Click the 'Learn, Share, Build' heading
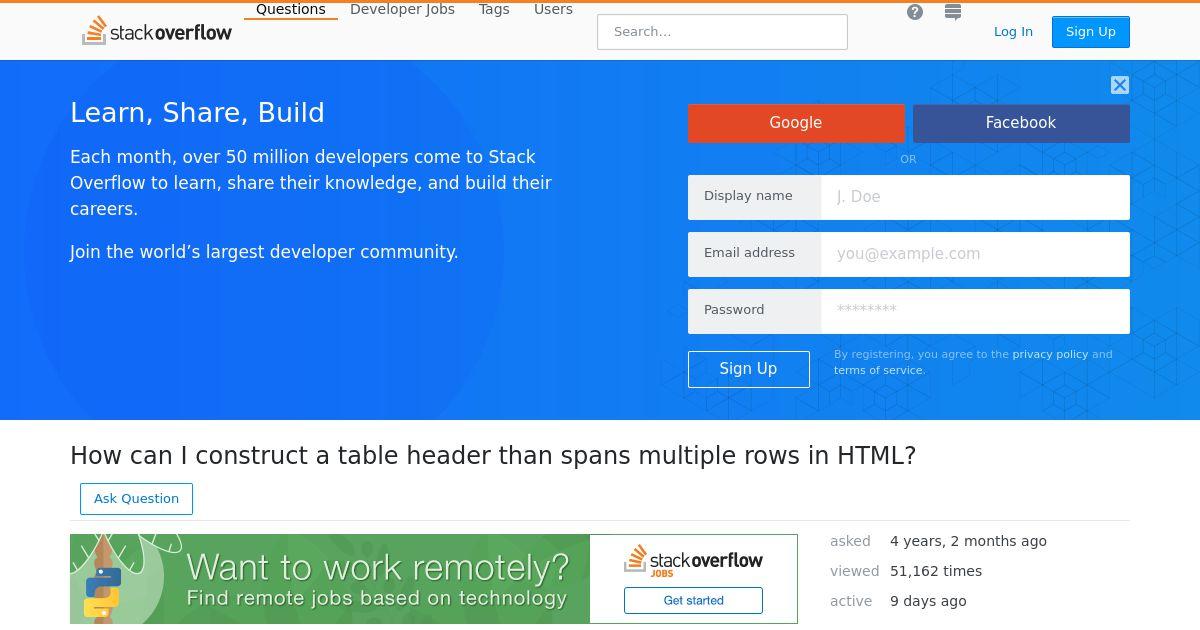This screenshot has width=1200, height=630. coord(197,113)
